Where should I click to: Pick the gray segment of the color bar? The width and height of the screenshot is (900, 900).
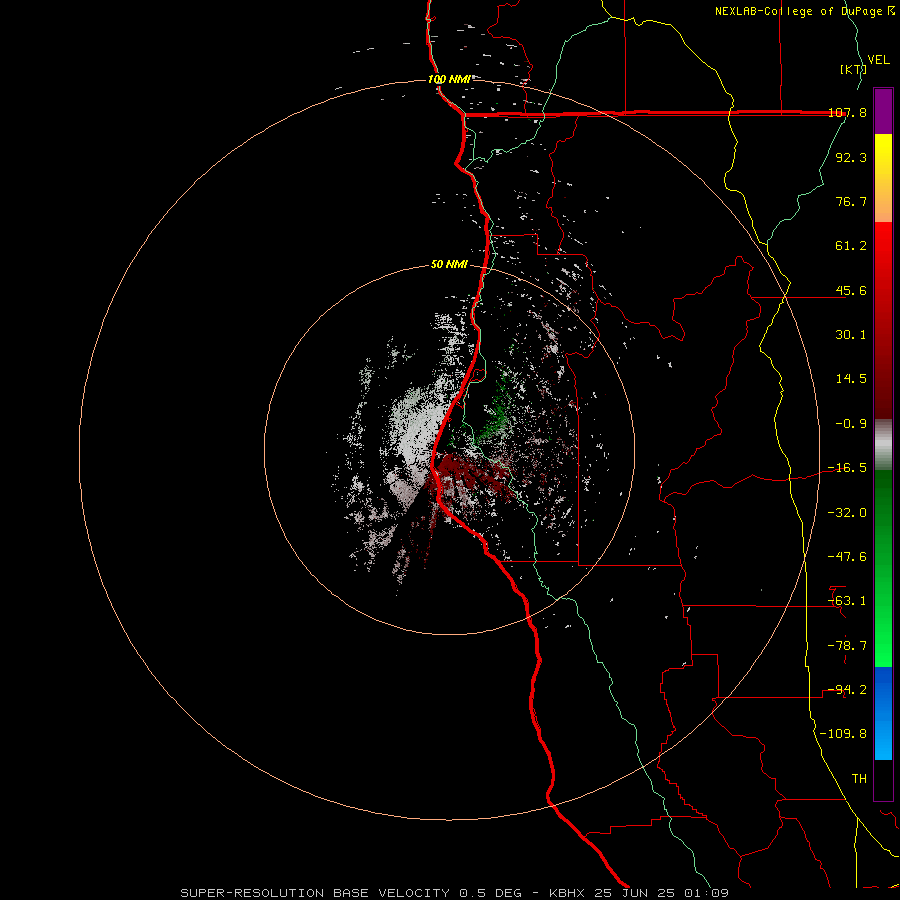pyautogui.click(x=883, y=445)
